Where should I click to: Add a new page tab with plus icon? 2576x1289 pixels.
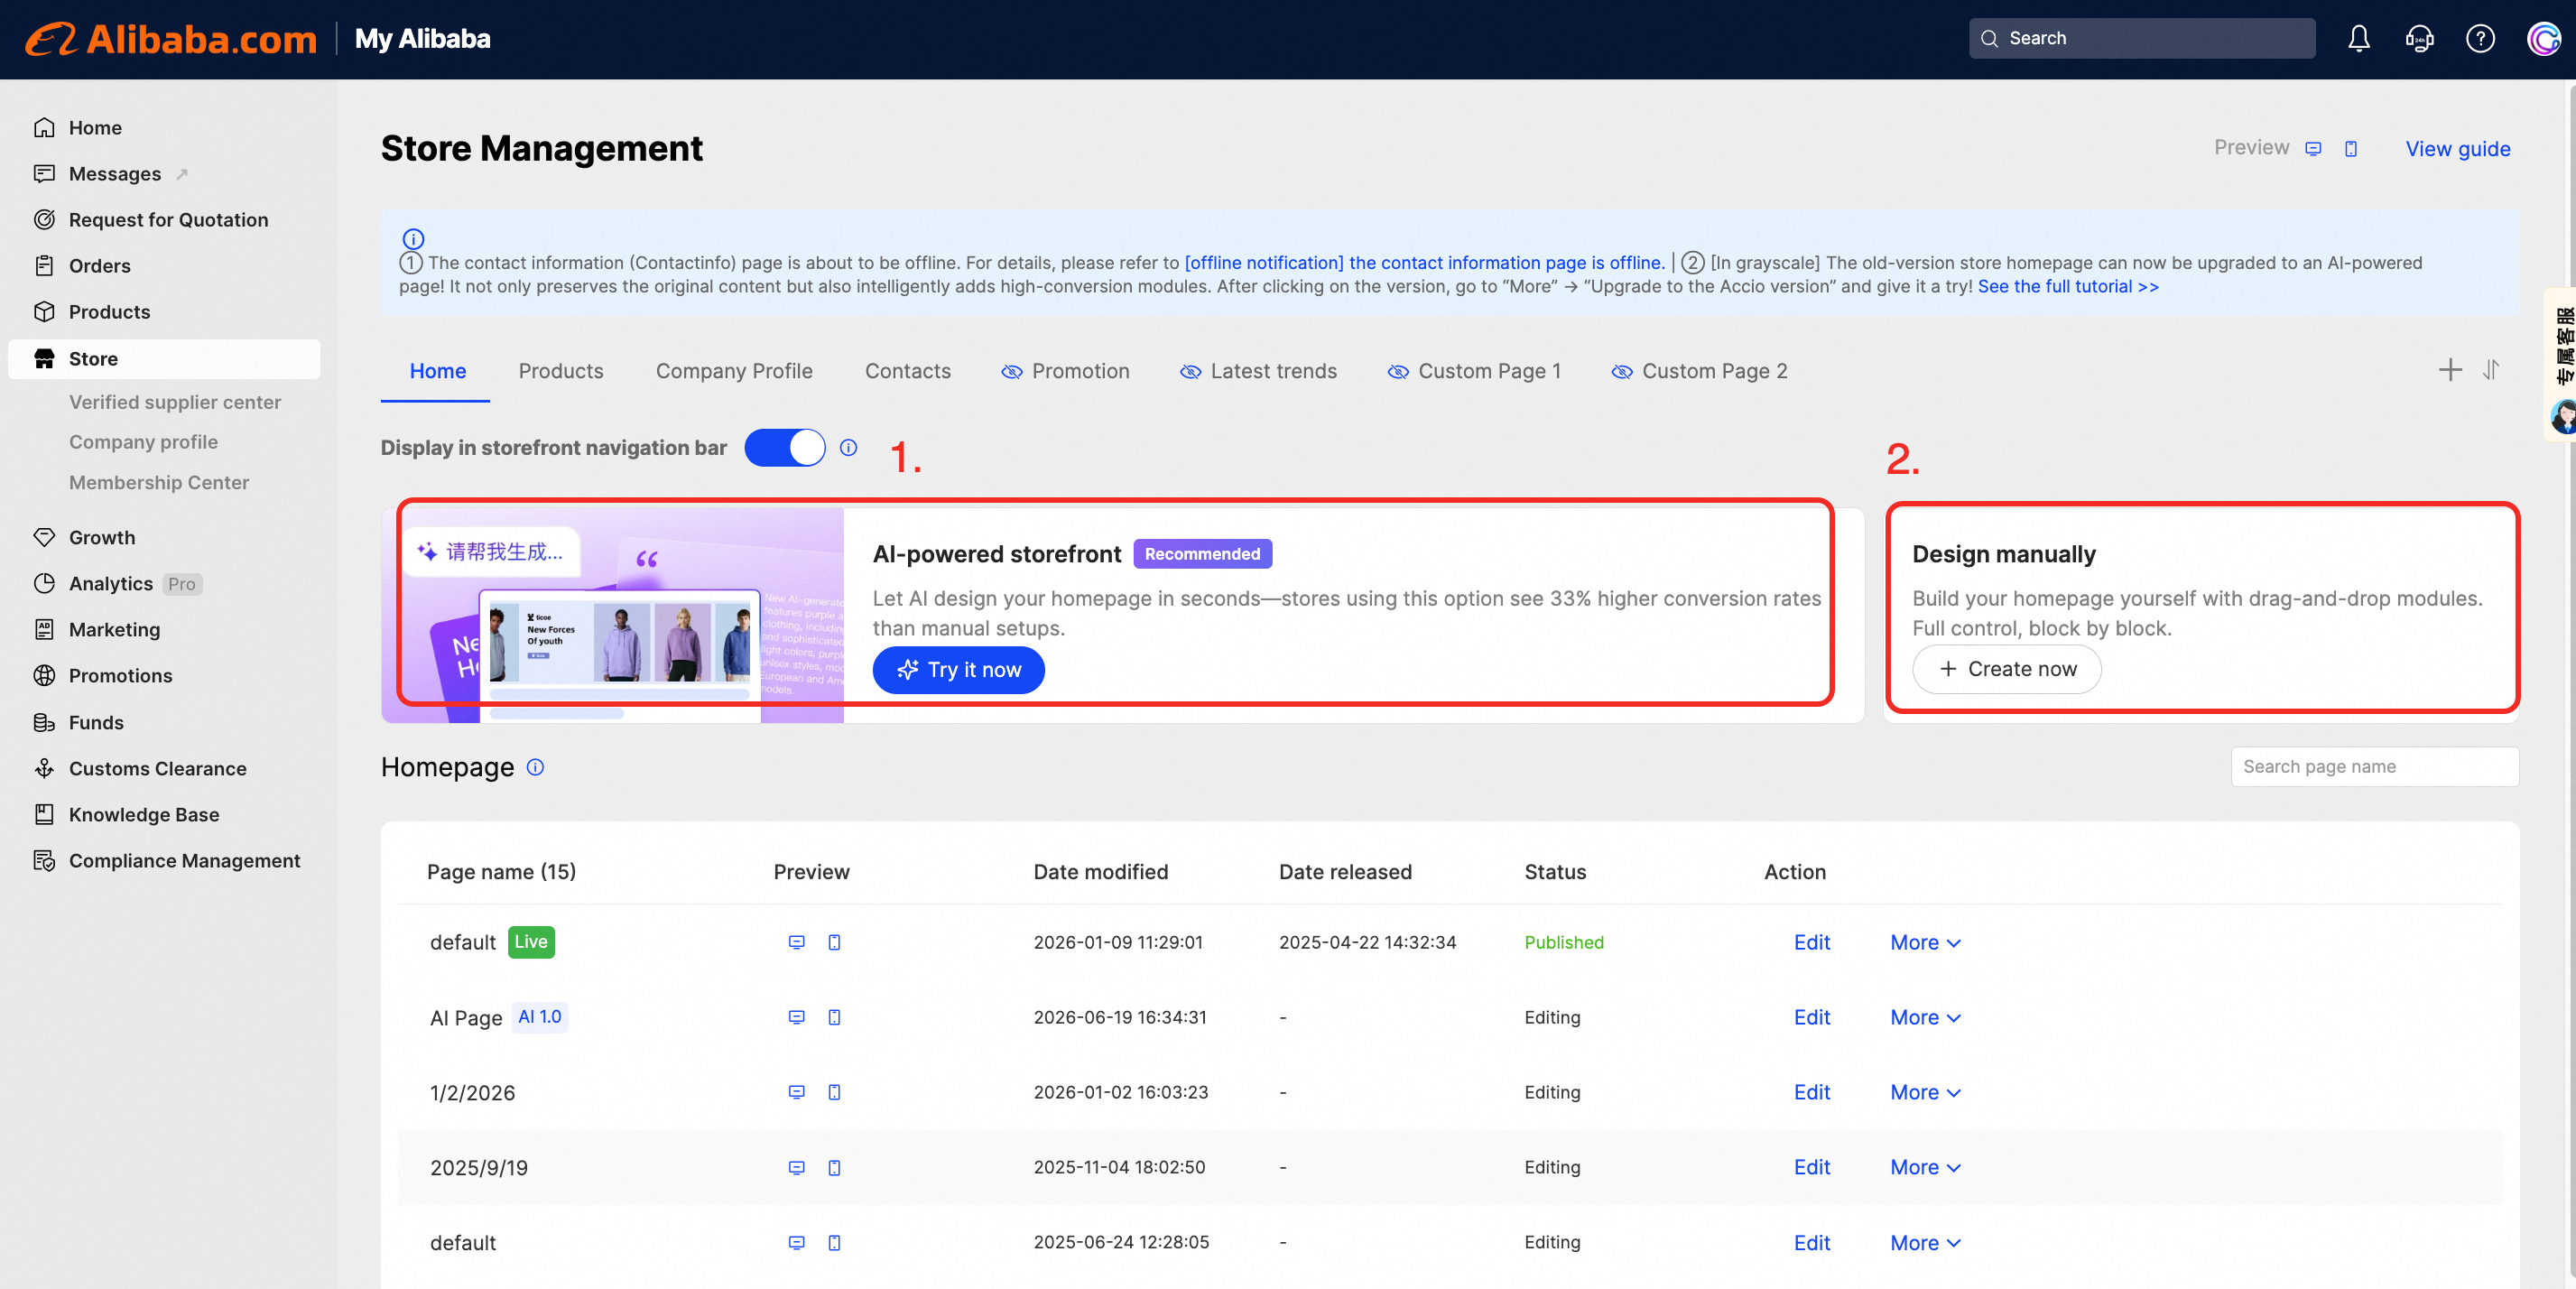tap(2450, 370)
